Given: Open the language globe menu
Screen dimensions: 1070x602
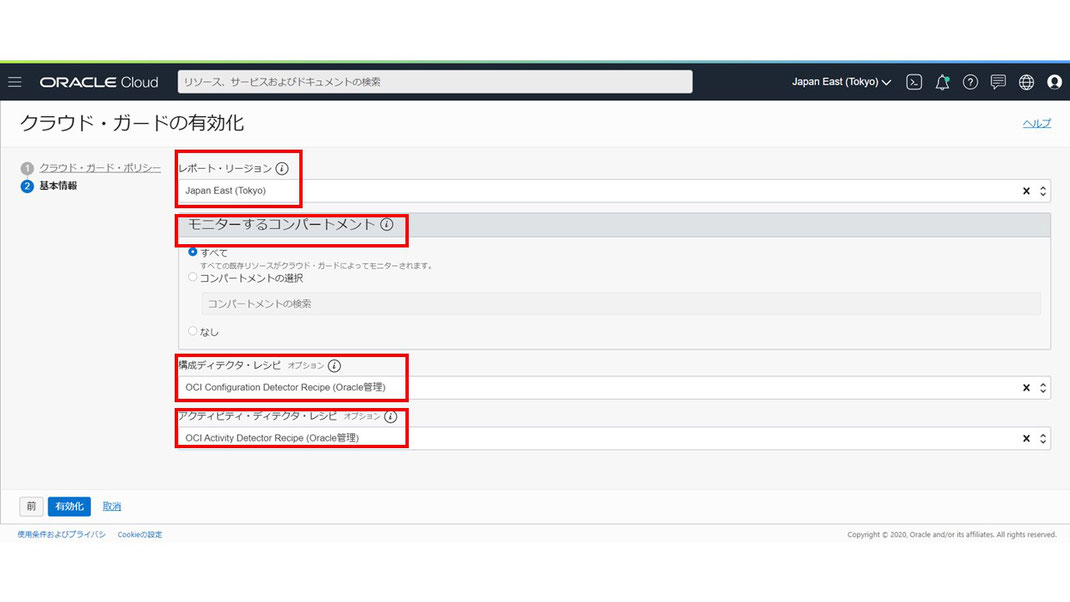Looking at the screenshot, I should 1026,82.
